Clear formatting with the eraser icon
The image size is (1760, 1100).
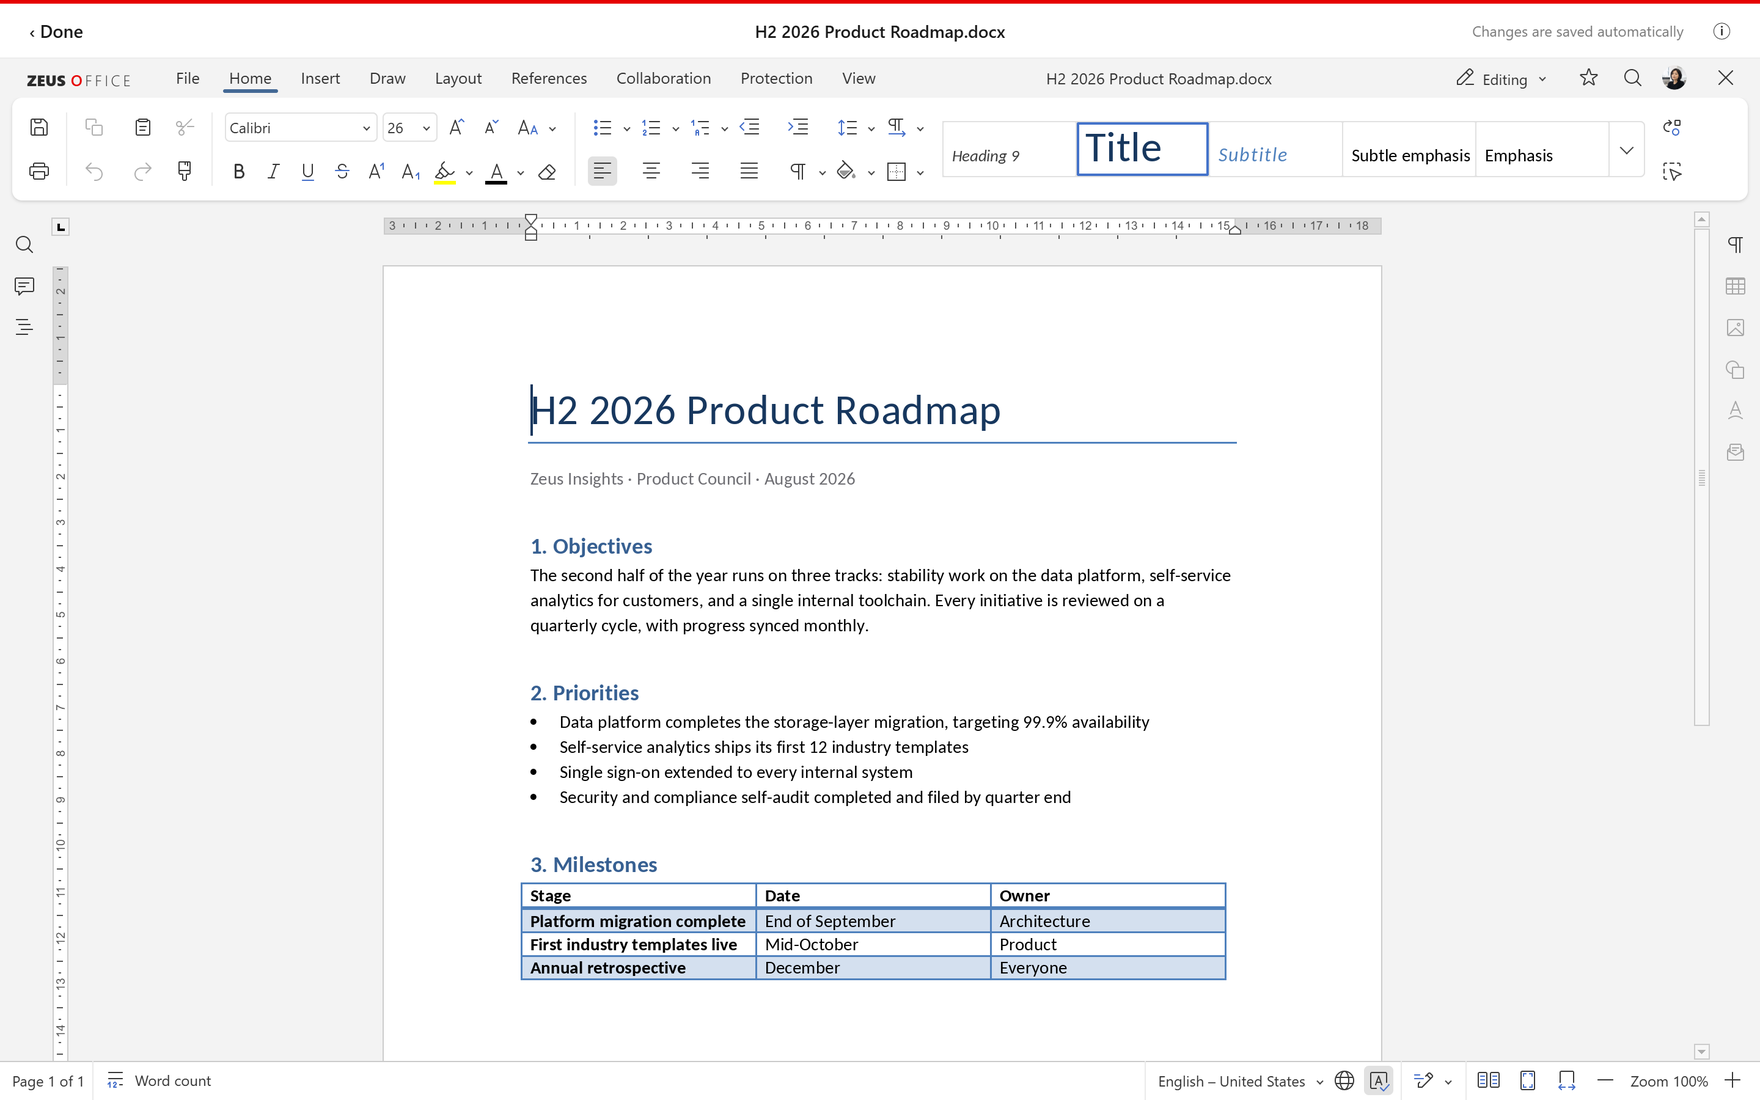pos(547,172)
